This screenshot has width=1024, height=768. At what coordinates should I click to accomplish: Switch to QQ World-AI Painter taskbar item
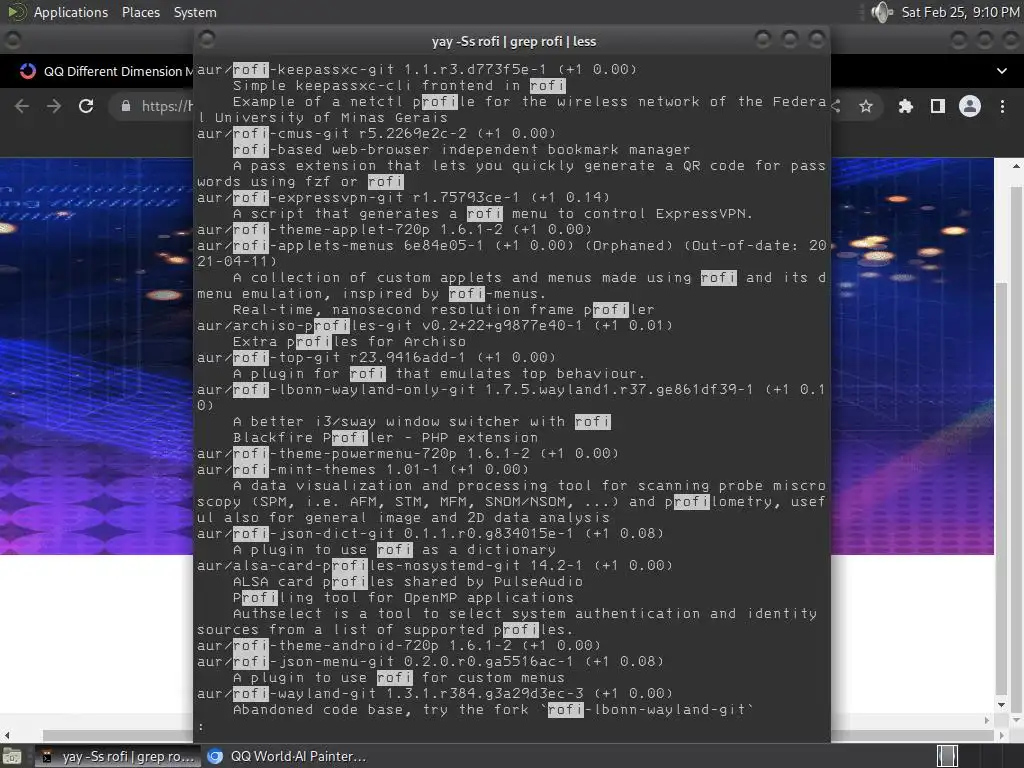tap(287, 756)
